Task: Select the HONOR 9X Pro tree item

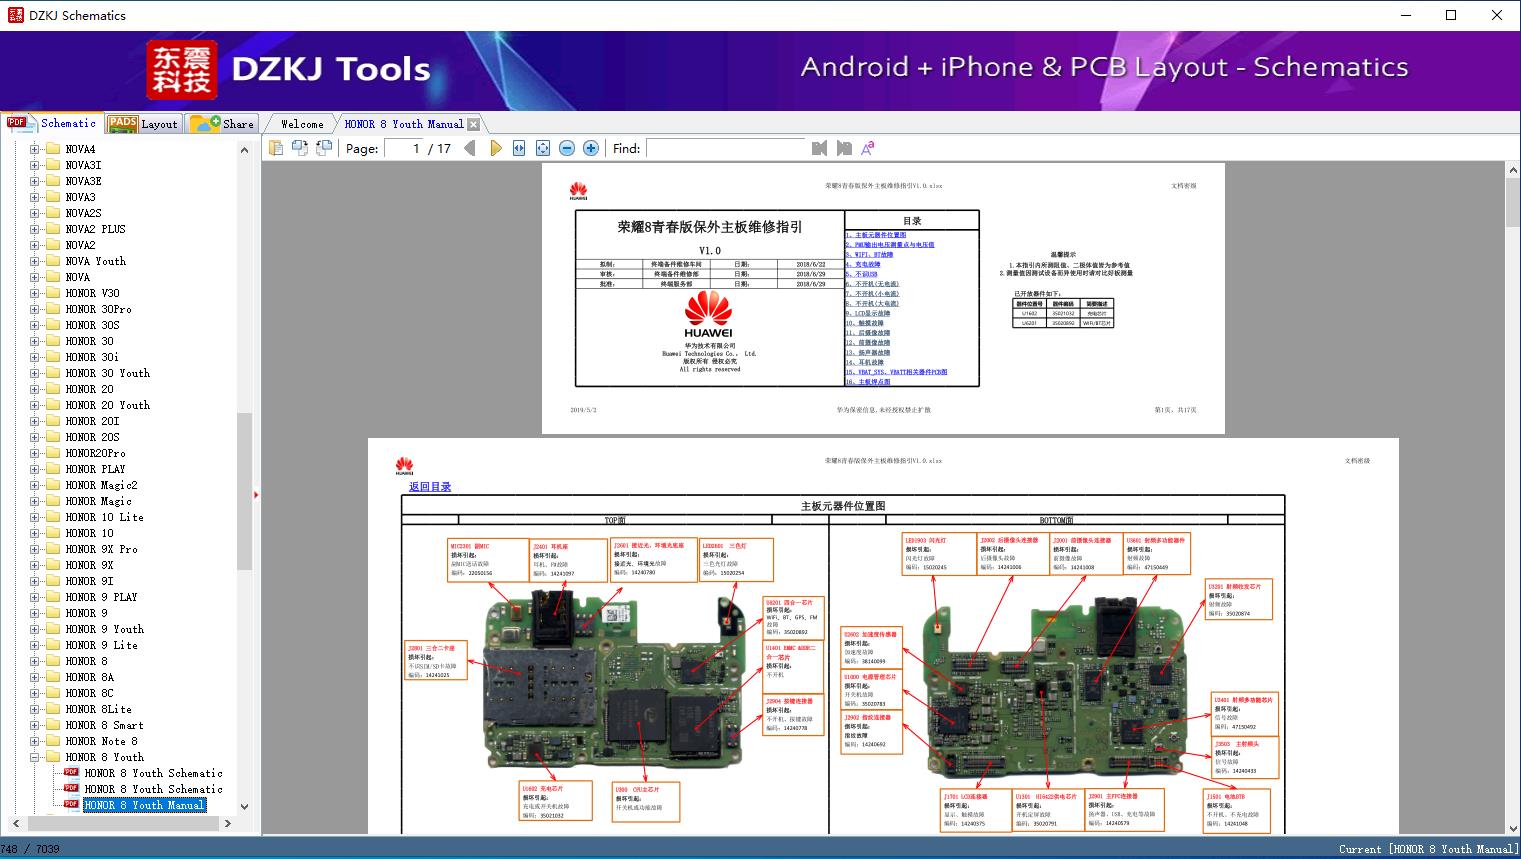Action: tap(102, 549)
